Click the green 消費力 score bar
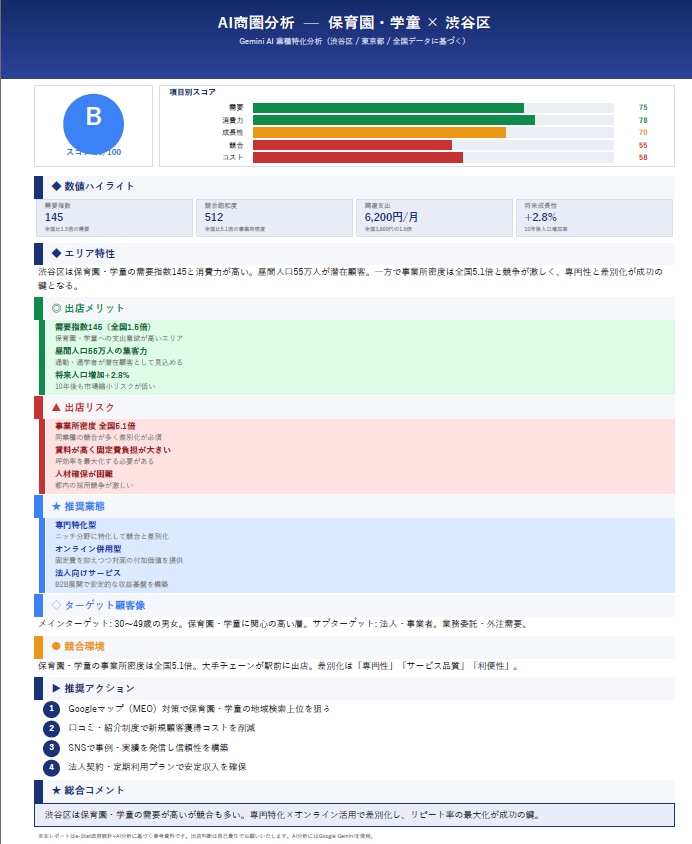The image size is (692, 844). pos(394,120)
